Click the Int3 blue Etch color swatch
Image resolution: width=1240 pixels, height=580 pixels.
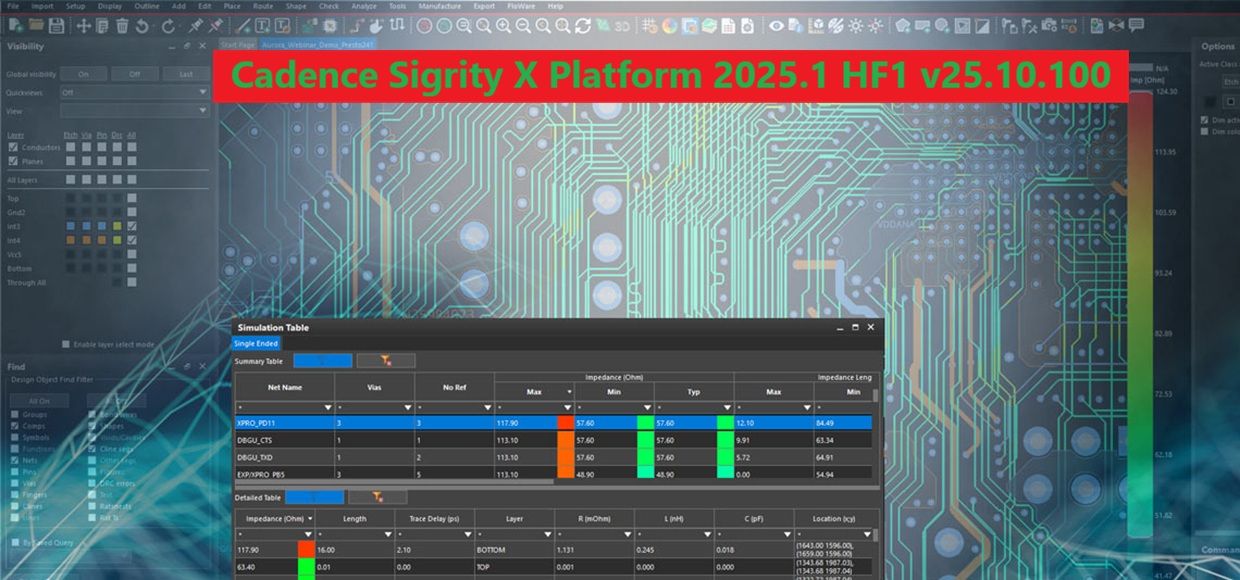68,226
